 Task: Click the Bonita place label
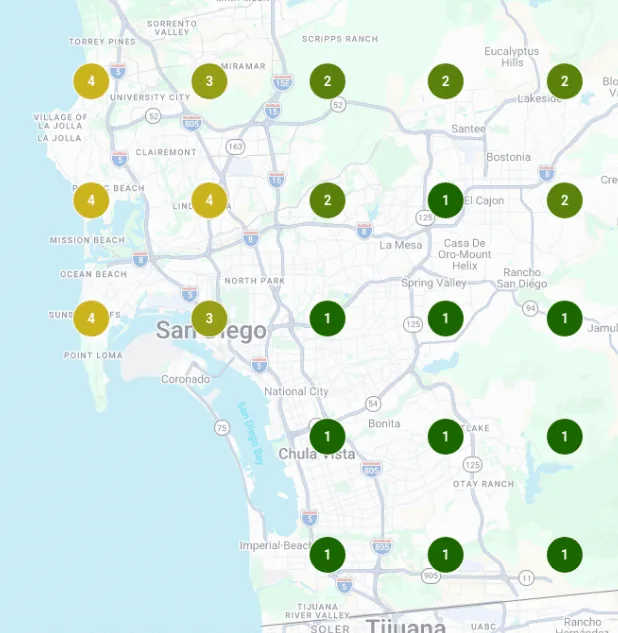384,423
